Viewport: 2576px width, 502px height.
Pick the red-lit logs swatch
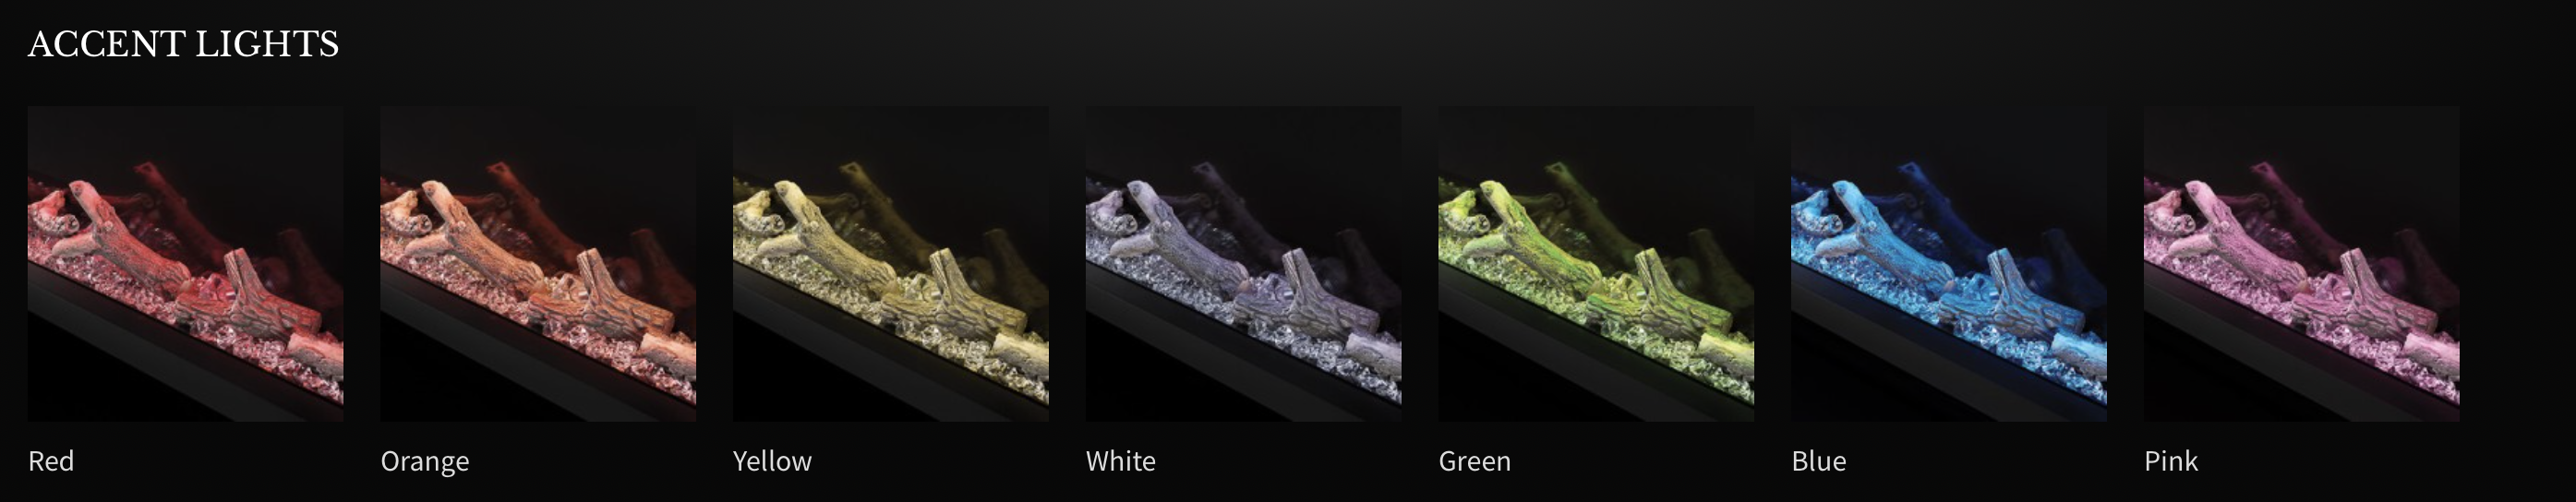(x=186, y=264)
